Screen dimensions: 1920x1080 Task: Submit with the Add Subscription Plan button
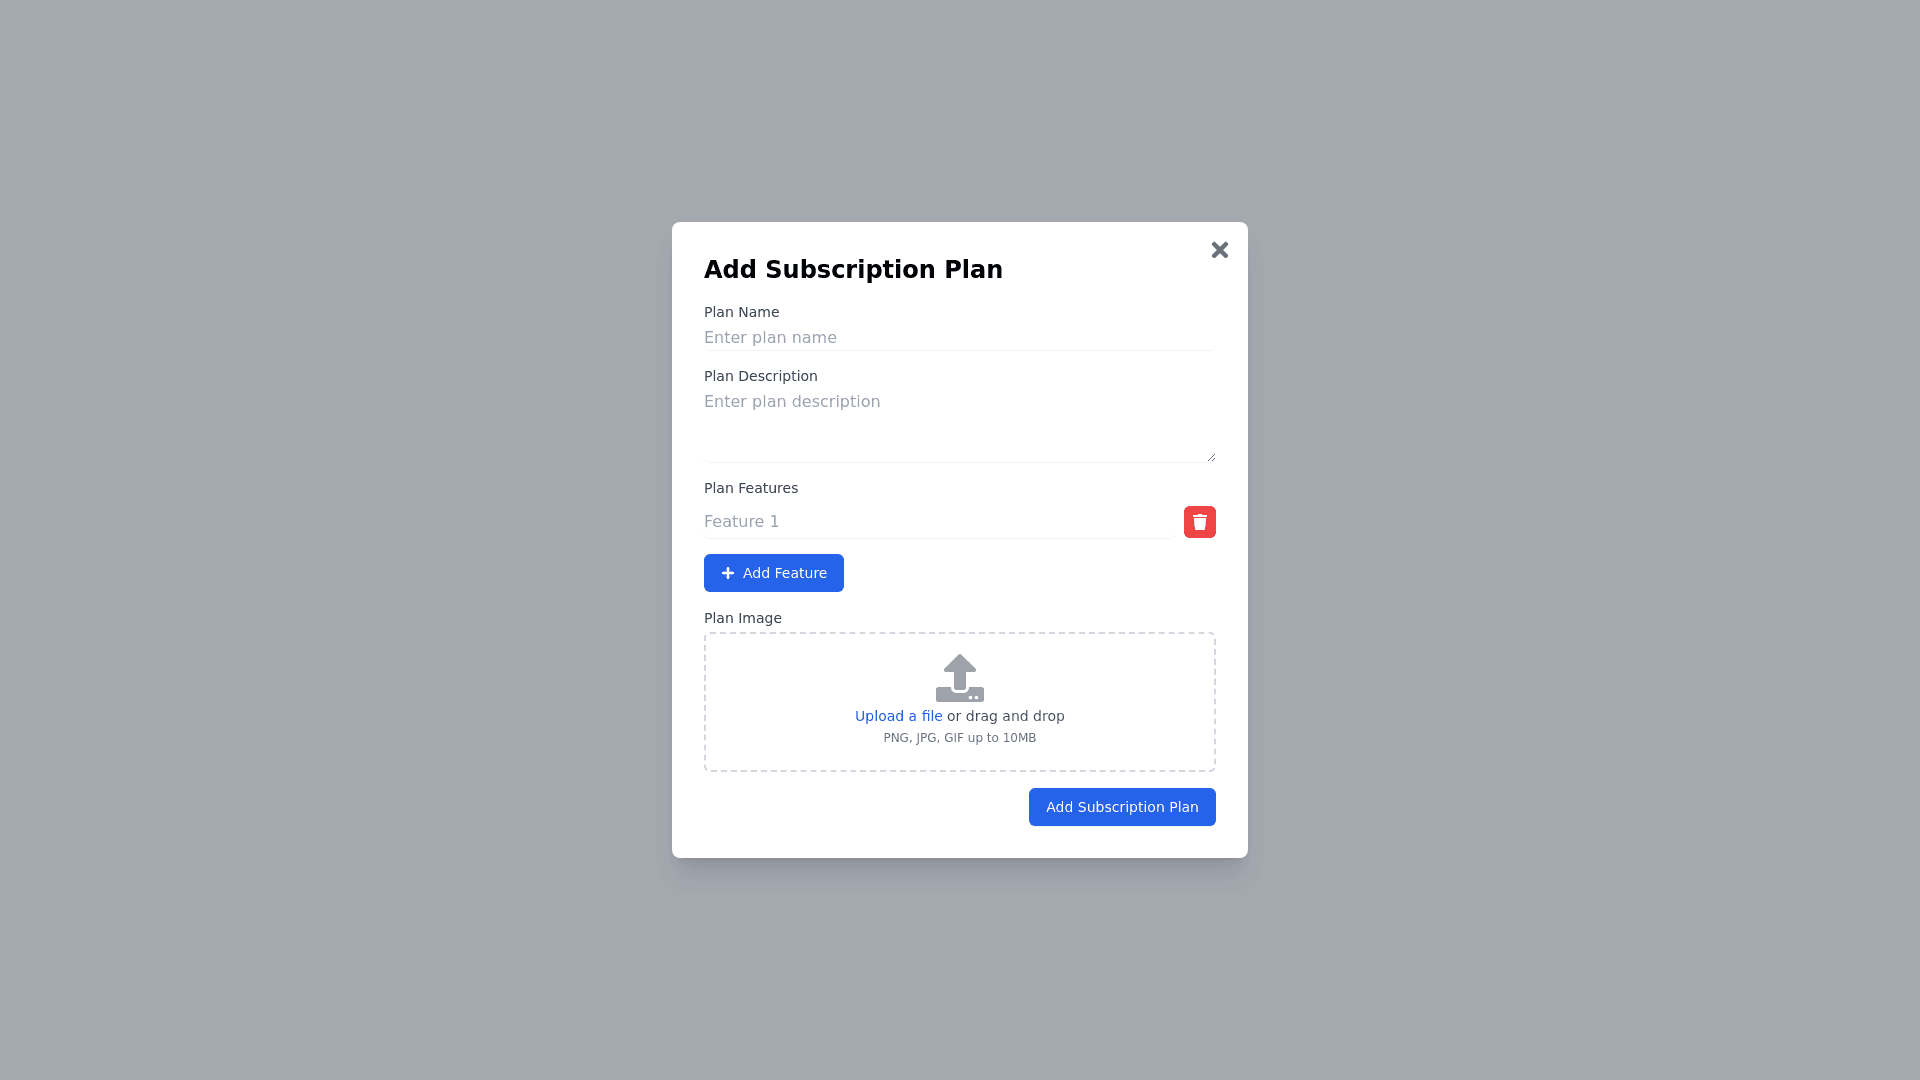coord(1121,807)
